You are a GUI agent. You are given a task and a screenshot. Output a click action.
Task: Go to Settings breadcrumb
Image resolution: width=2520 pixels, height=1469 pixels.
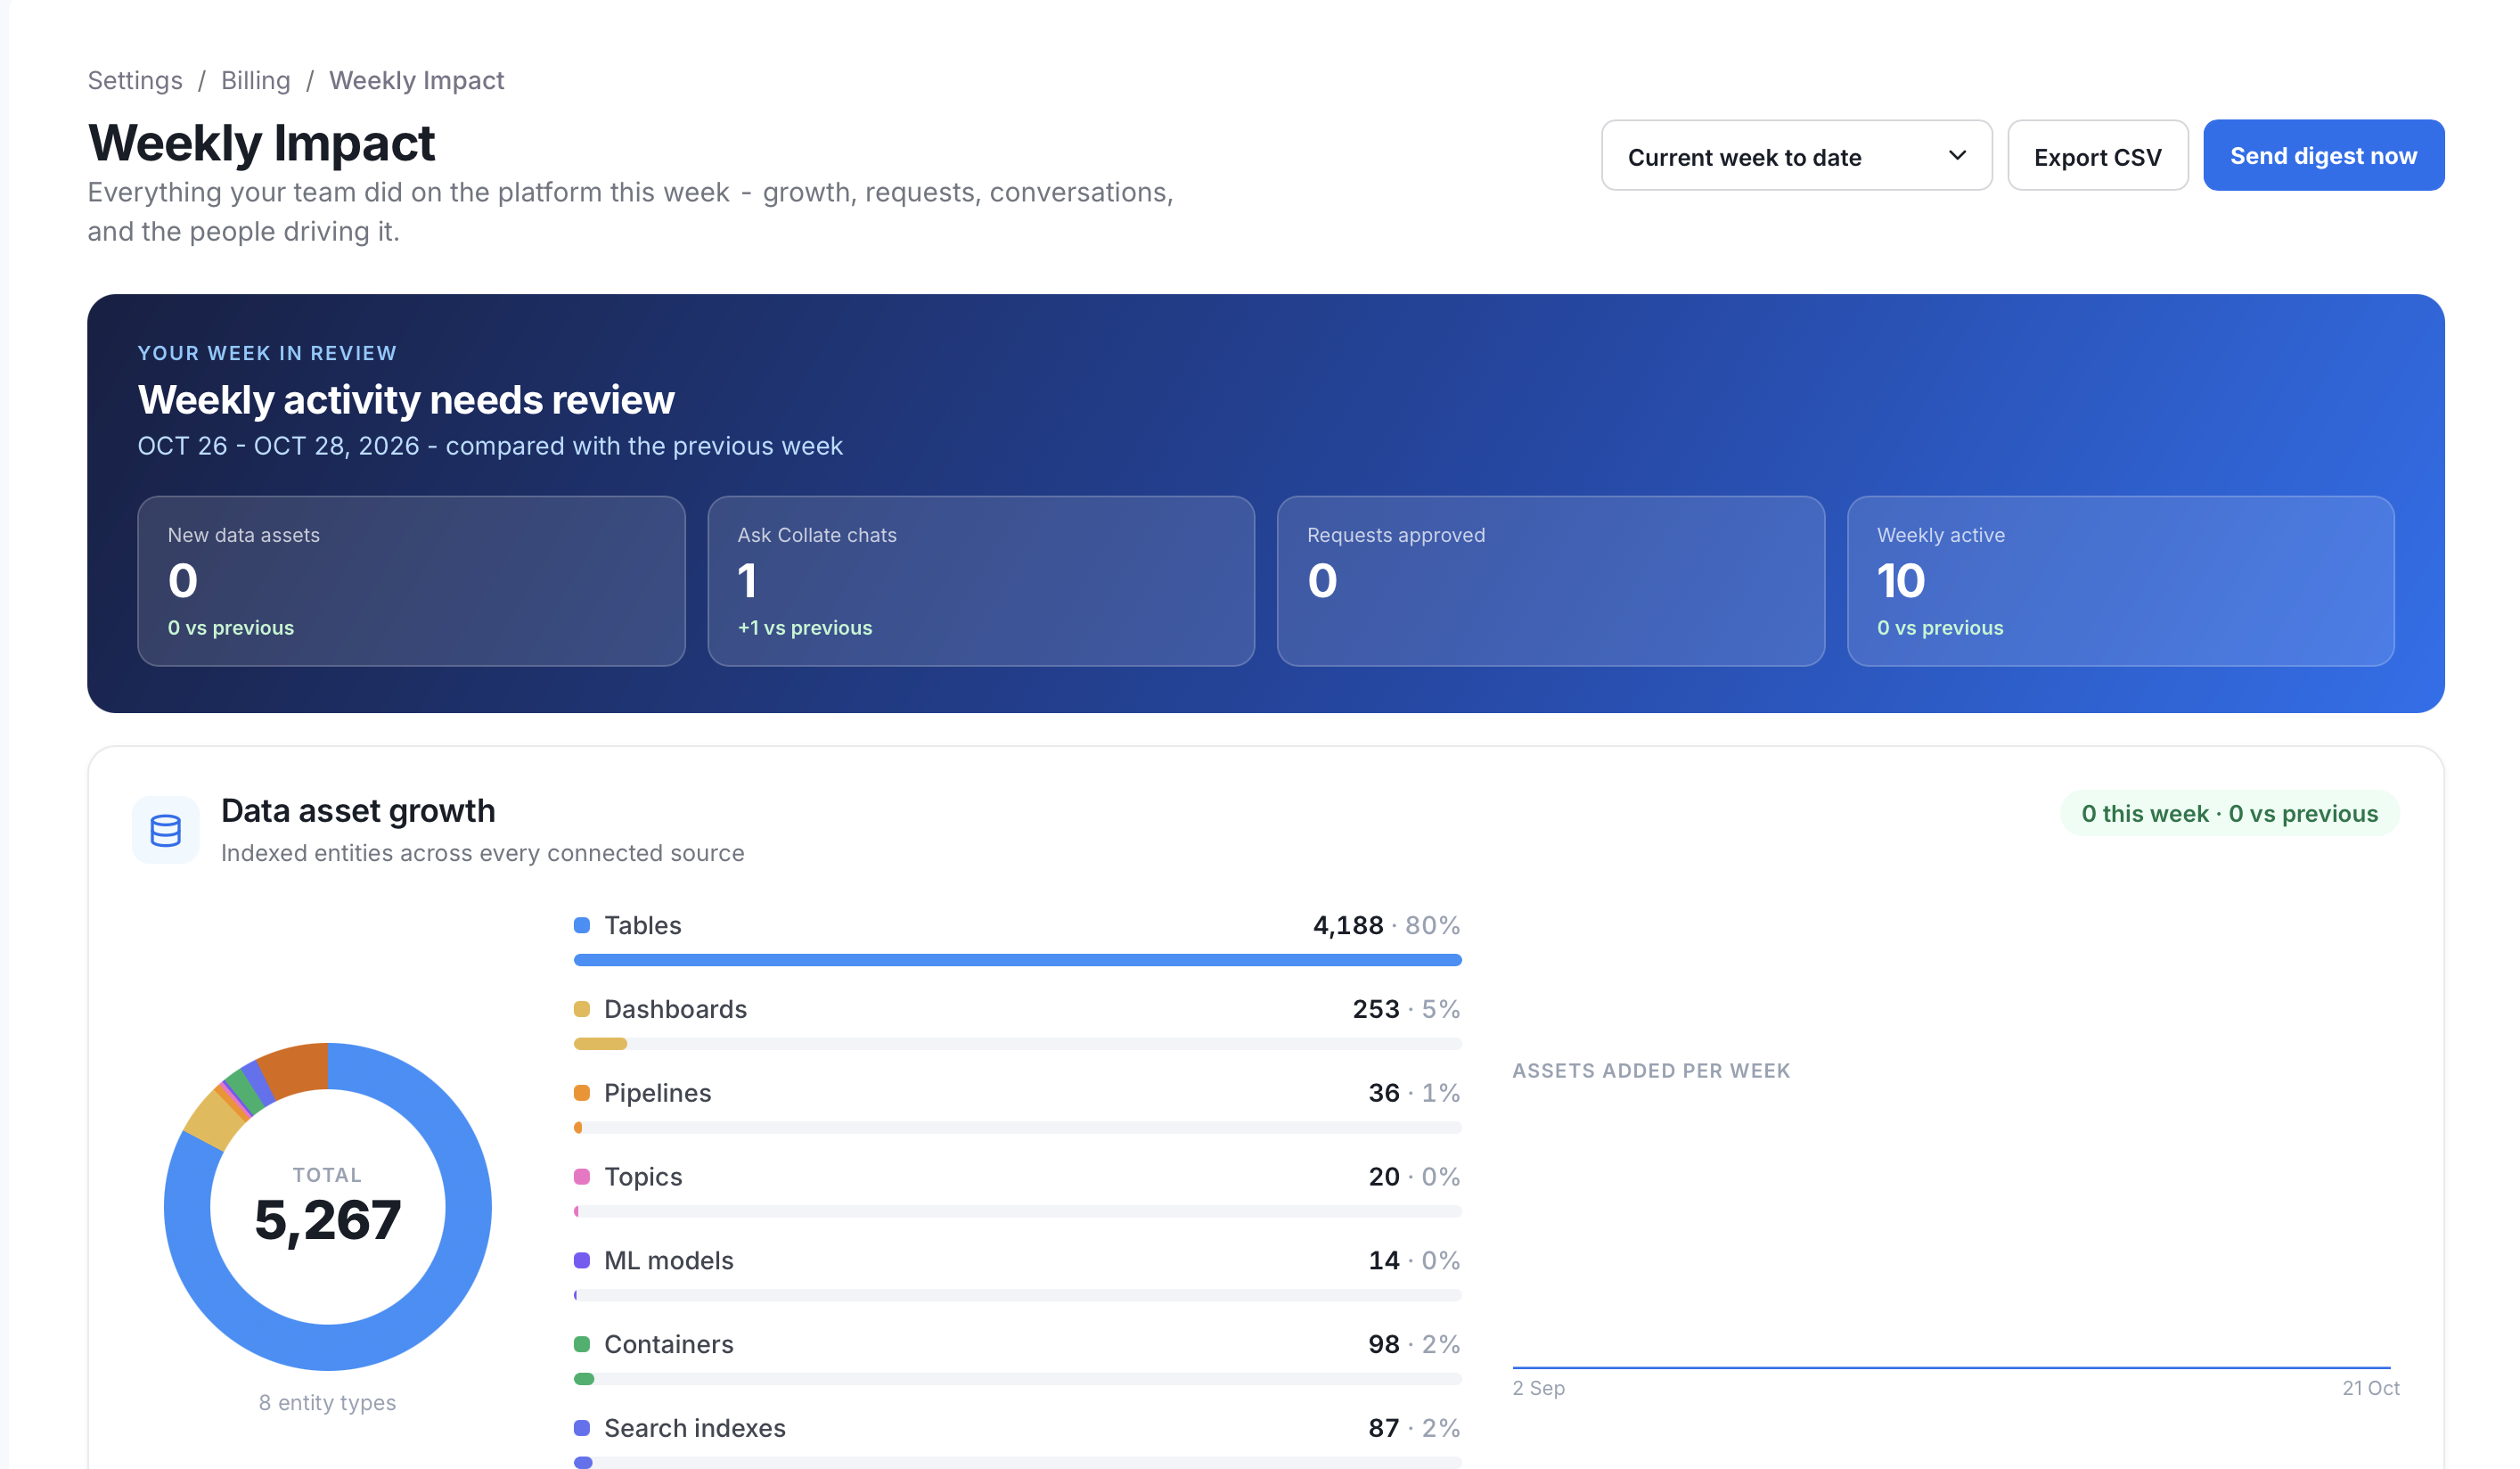[x=135, y=80]
